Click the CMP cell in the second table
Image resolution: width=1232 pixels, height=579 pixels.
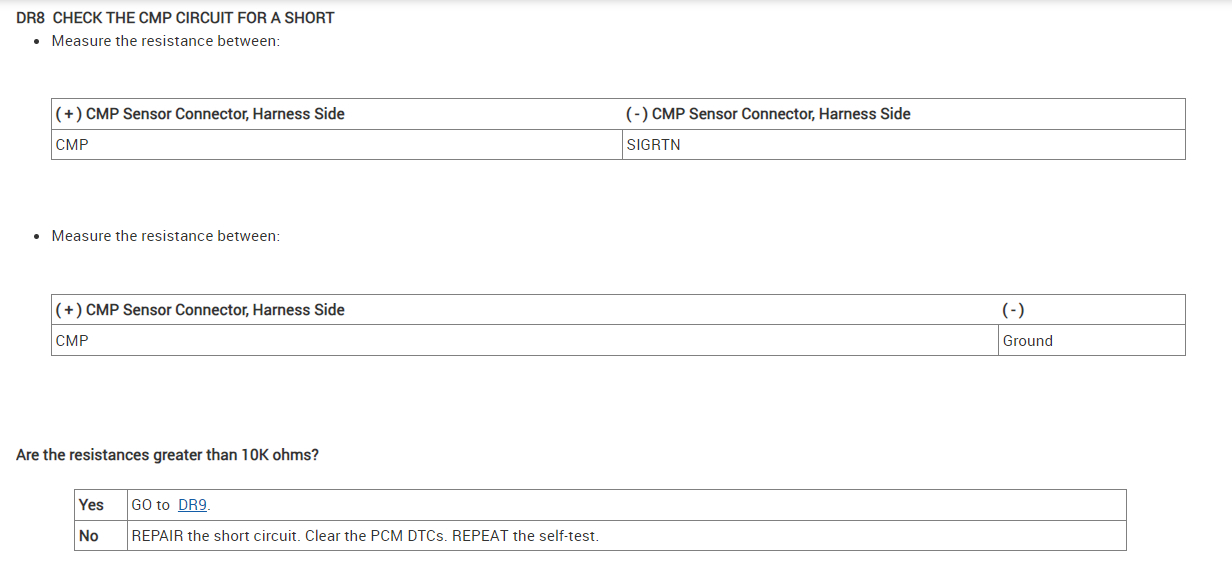click(72, 341)
